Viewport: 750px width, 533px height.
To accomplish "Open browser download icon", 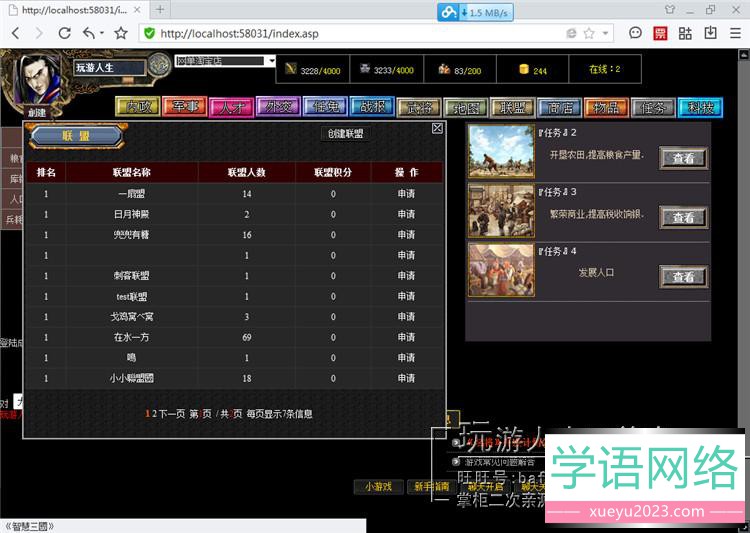I will tap(710, 33).
